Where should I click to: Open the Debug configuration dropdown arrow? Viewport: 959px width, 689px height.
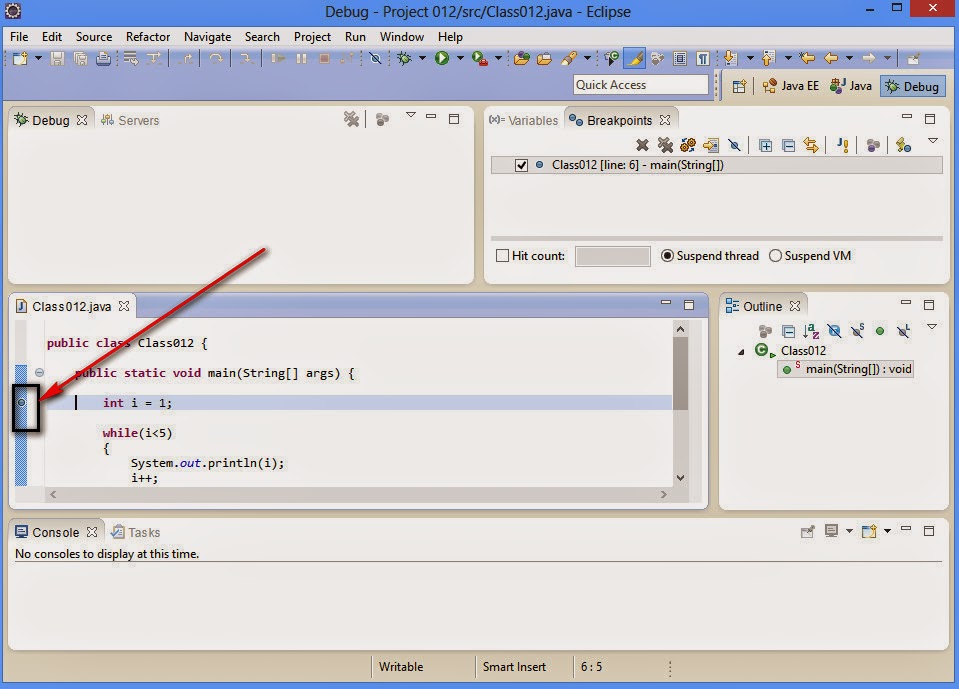[422, 58]
